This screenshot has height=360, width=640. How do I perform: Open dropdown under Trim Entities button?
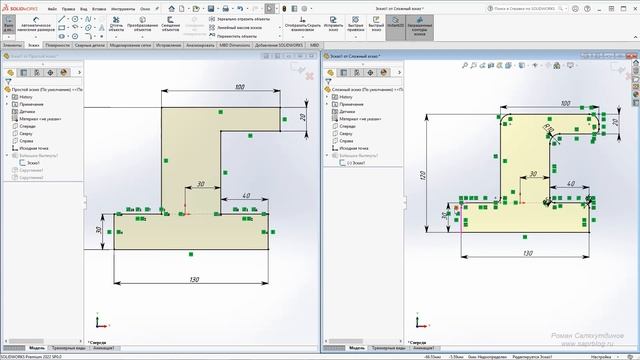point(116,37)
